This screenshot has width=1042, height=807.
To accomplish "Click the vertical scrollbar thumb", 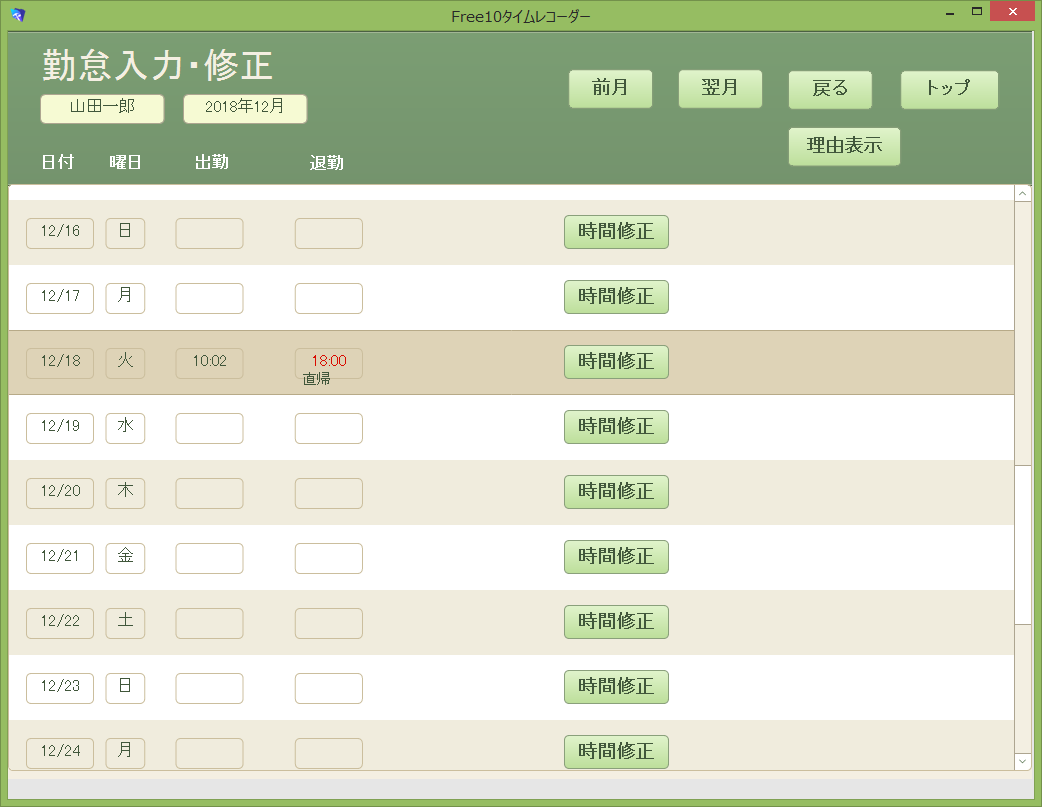I will (1023, 545).
